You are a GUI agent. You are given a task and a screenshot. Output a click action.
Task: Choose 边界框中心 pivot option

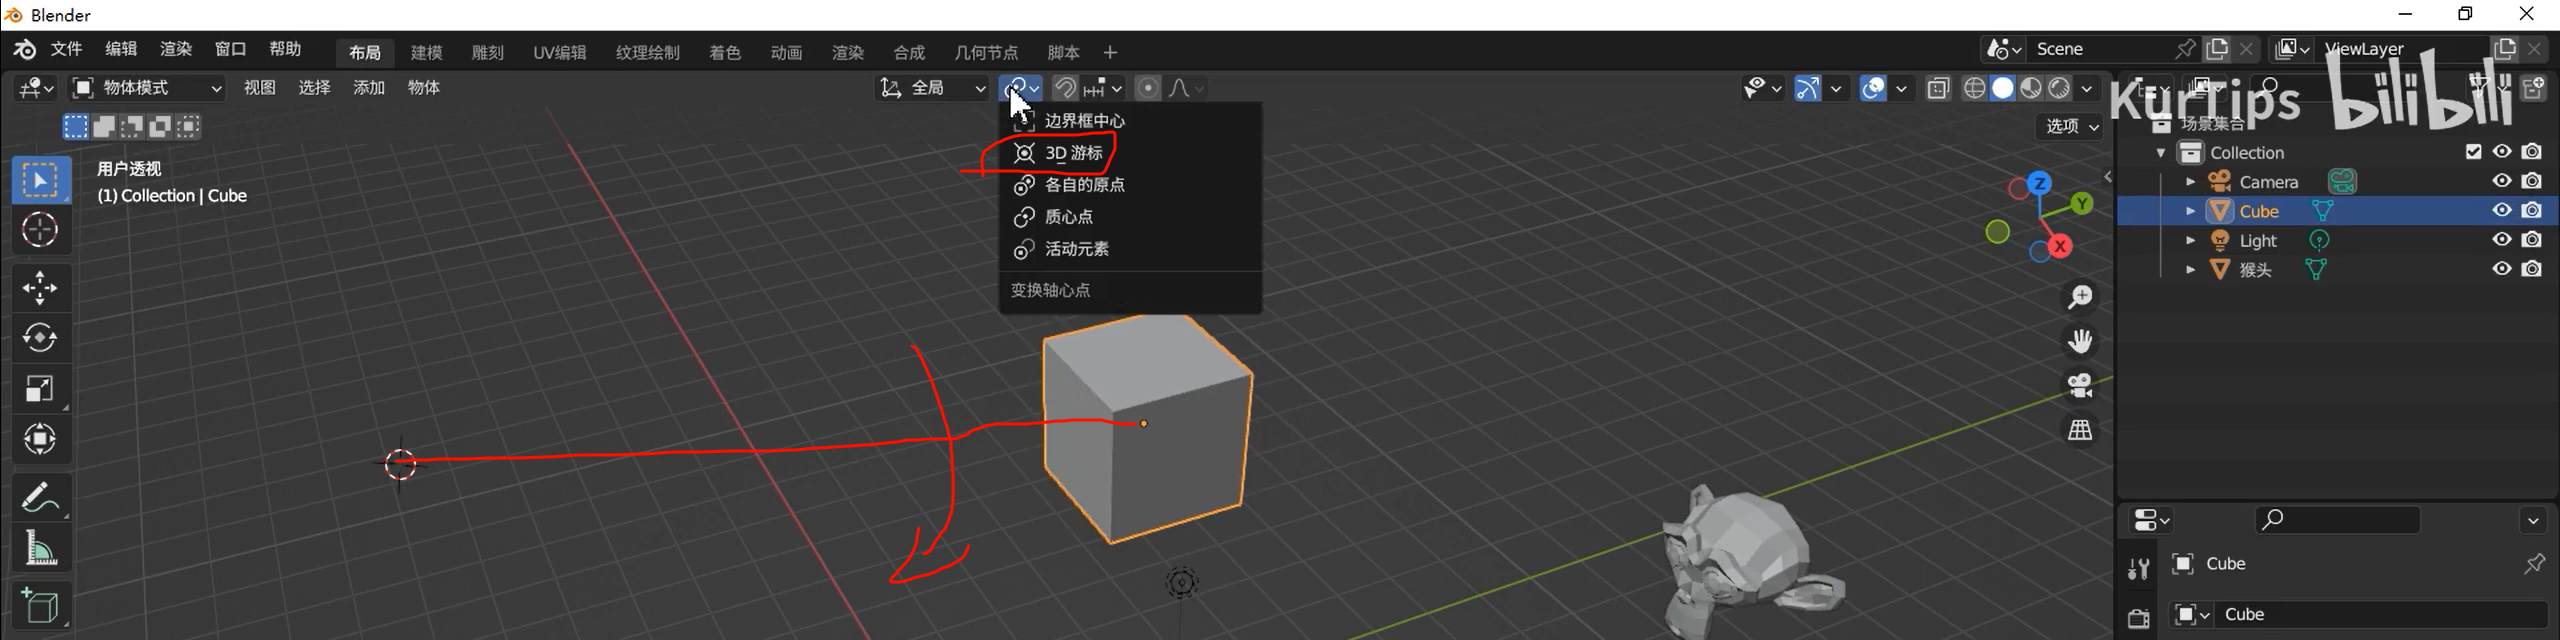click(x=1130, y=121)
